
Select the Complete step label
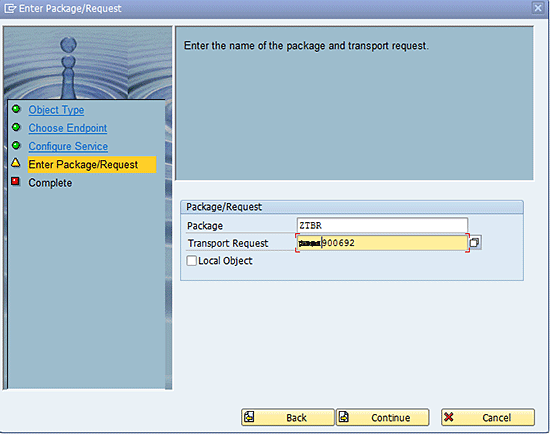point(50,183)
